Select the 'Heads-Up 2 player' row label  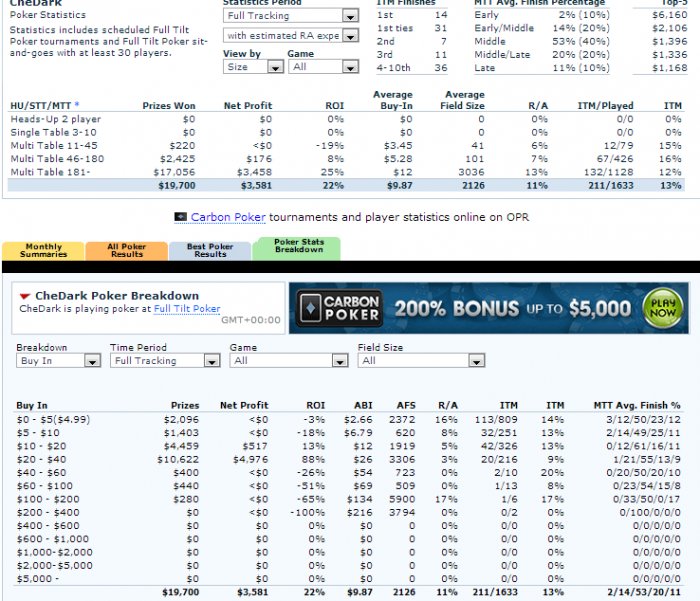(56, 119)
